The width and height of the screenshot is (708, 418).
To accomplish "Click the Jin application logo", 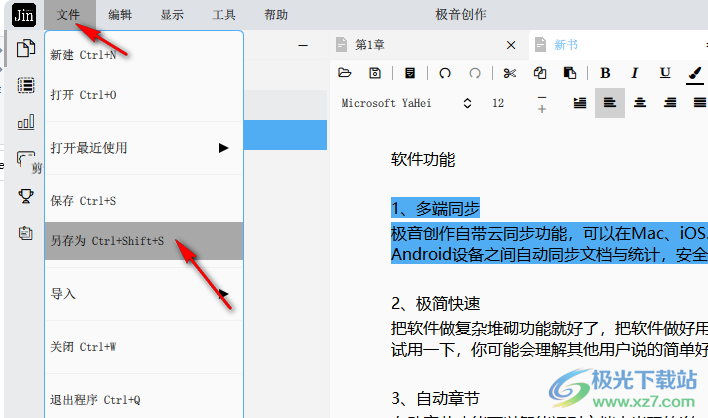I will (24, 15).
